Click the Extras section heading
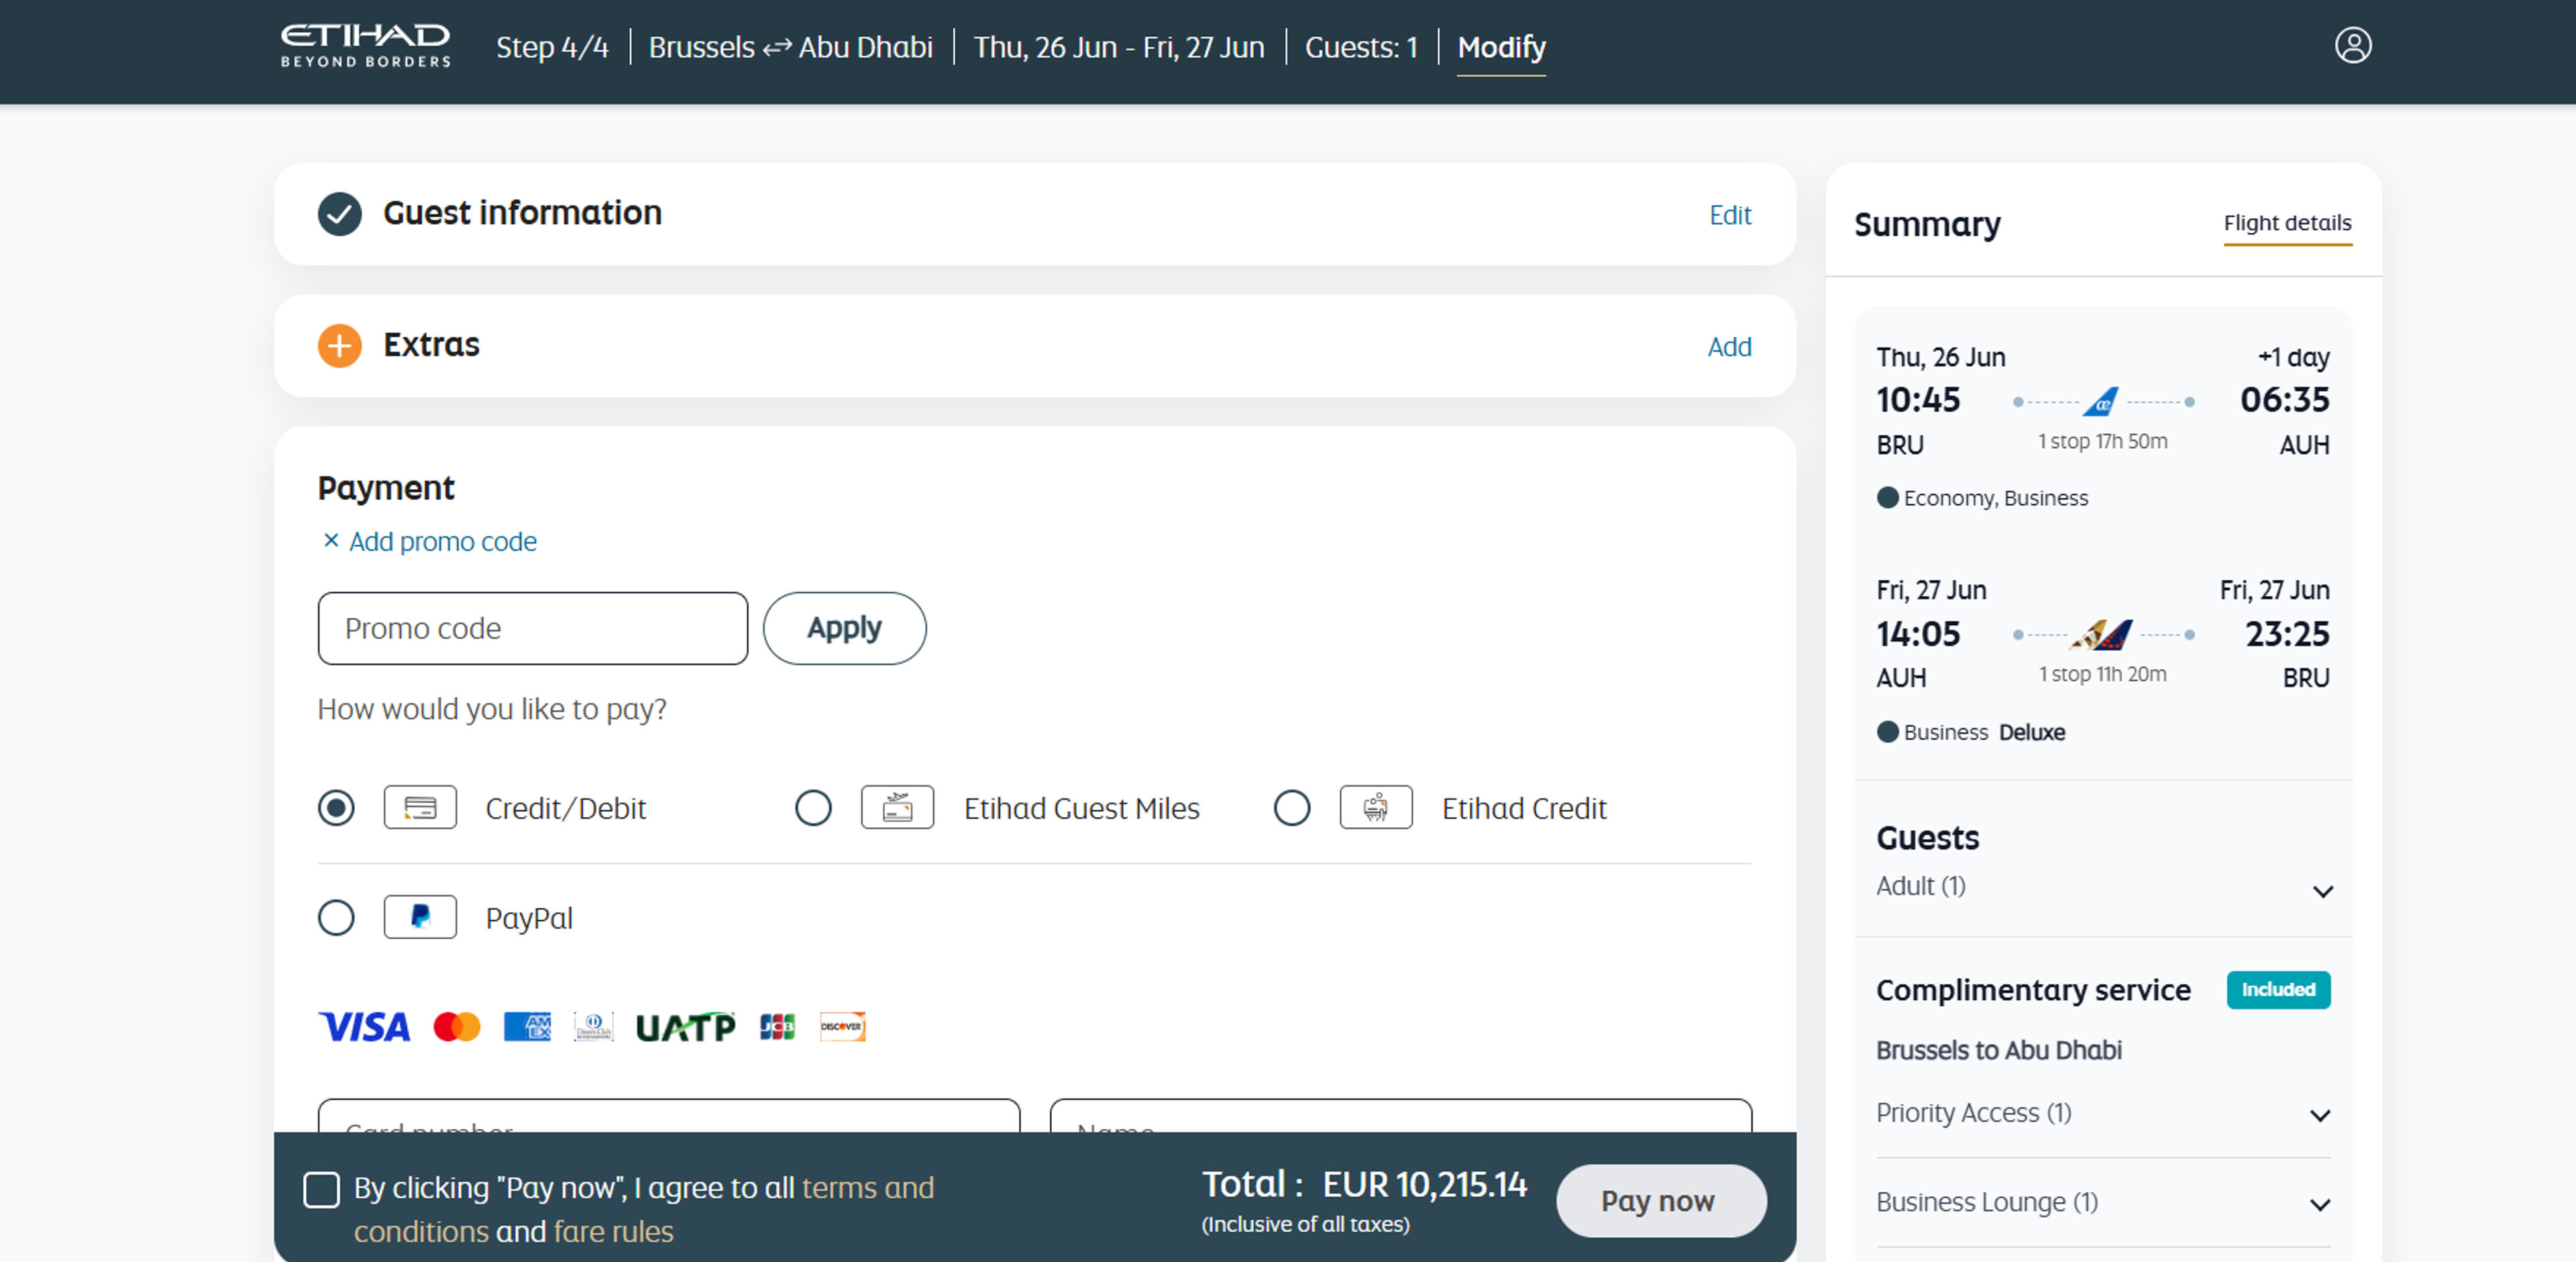2576x1262 pixels. click(431, 345)
